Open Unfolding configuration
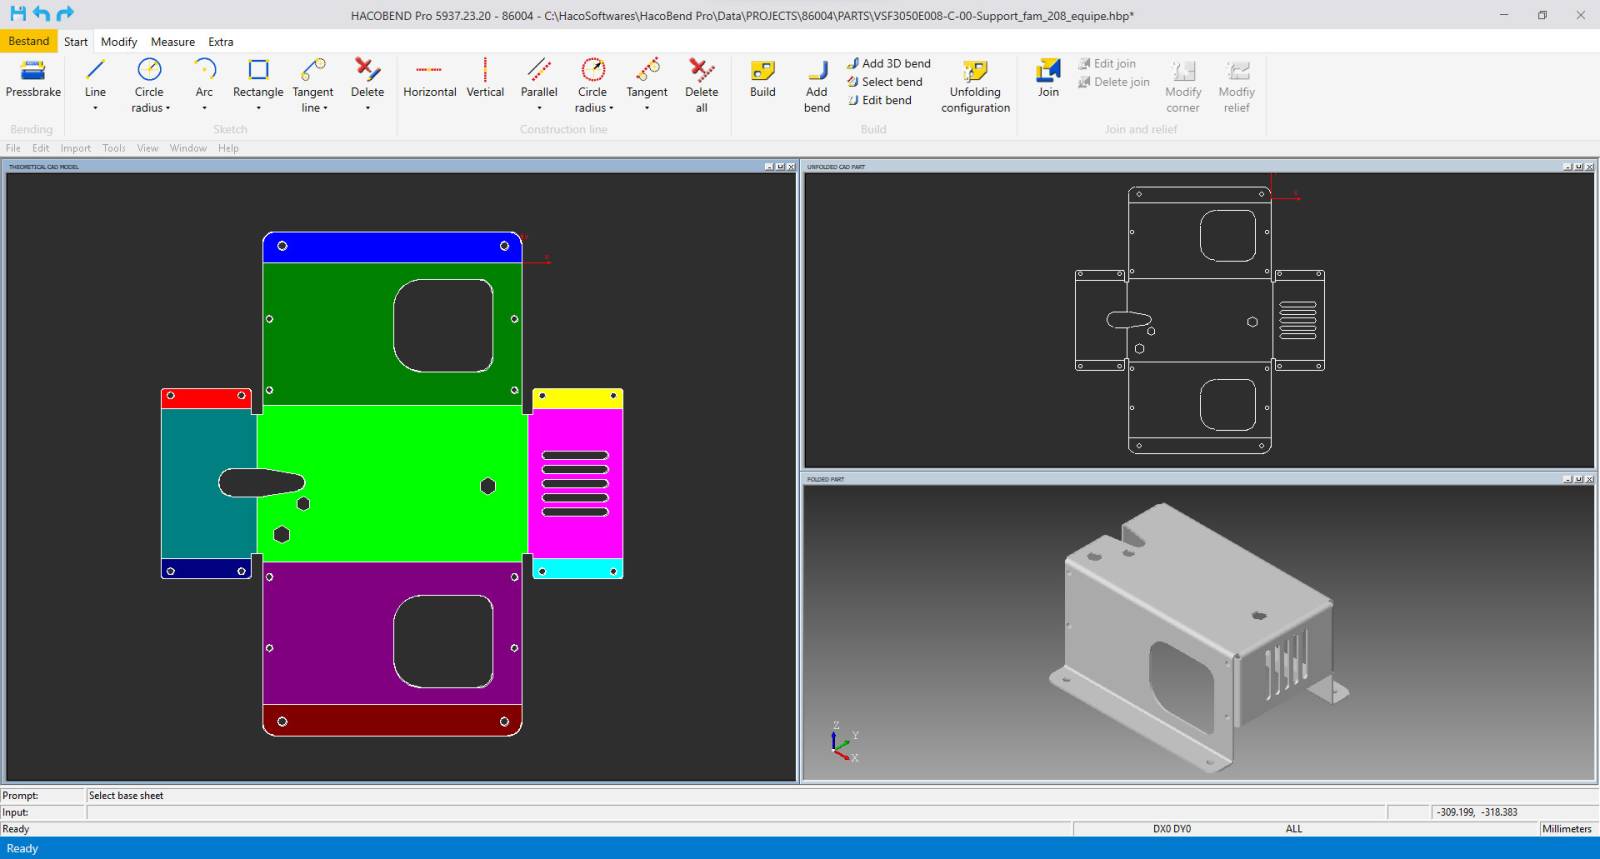 pos(975,70)
